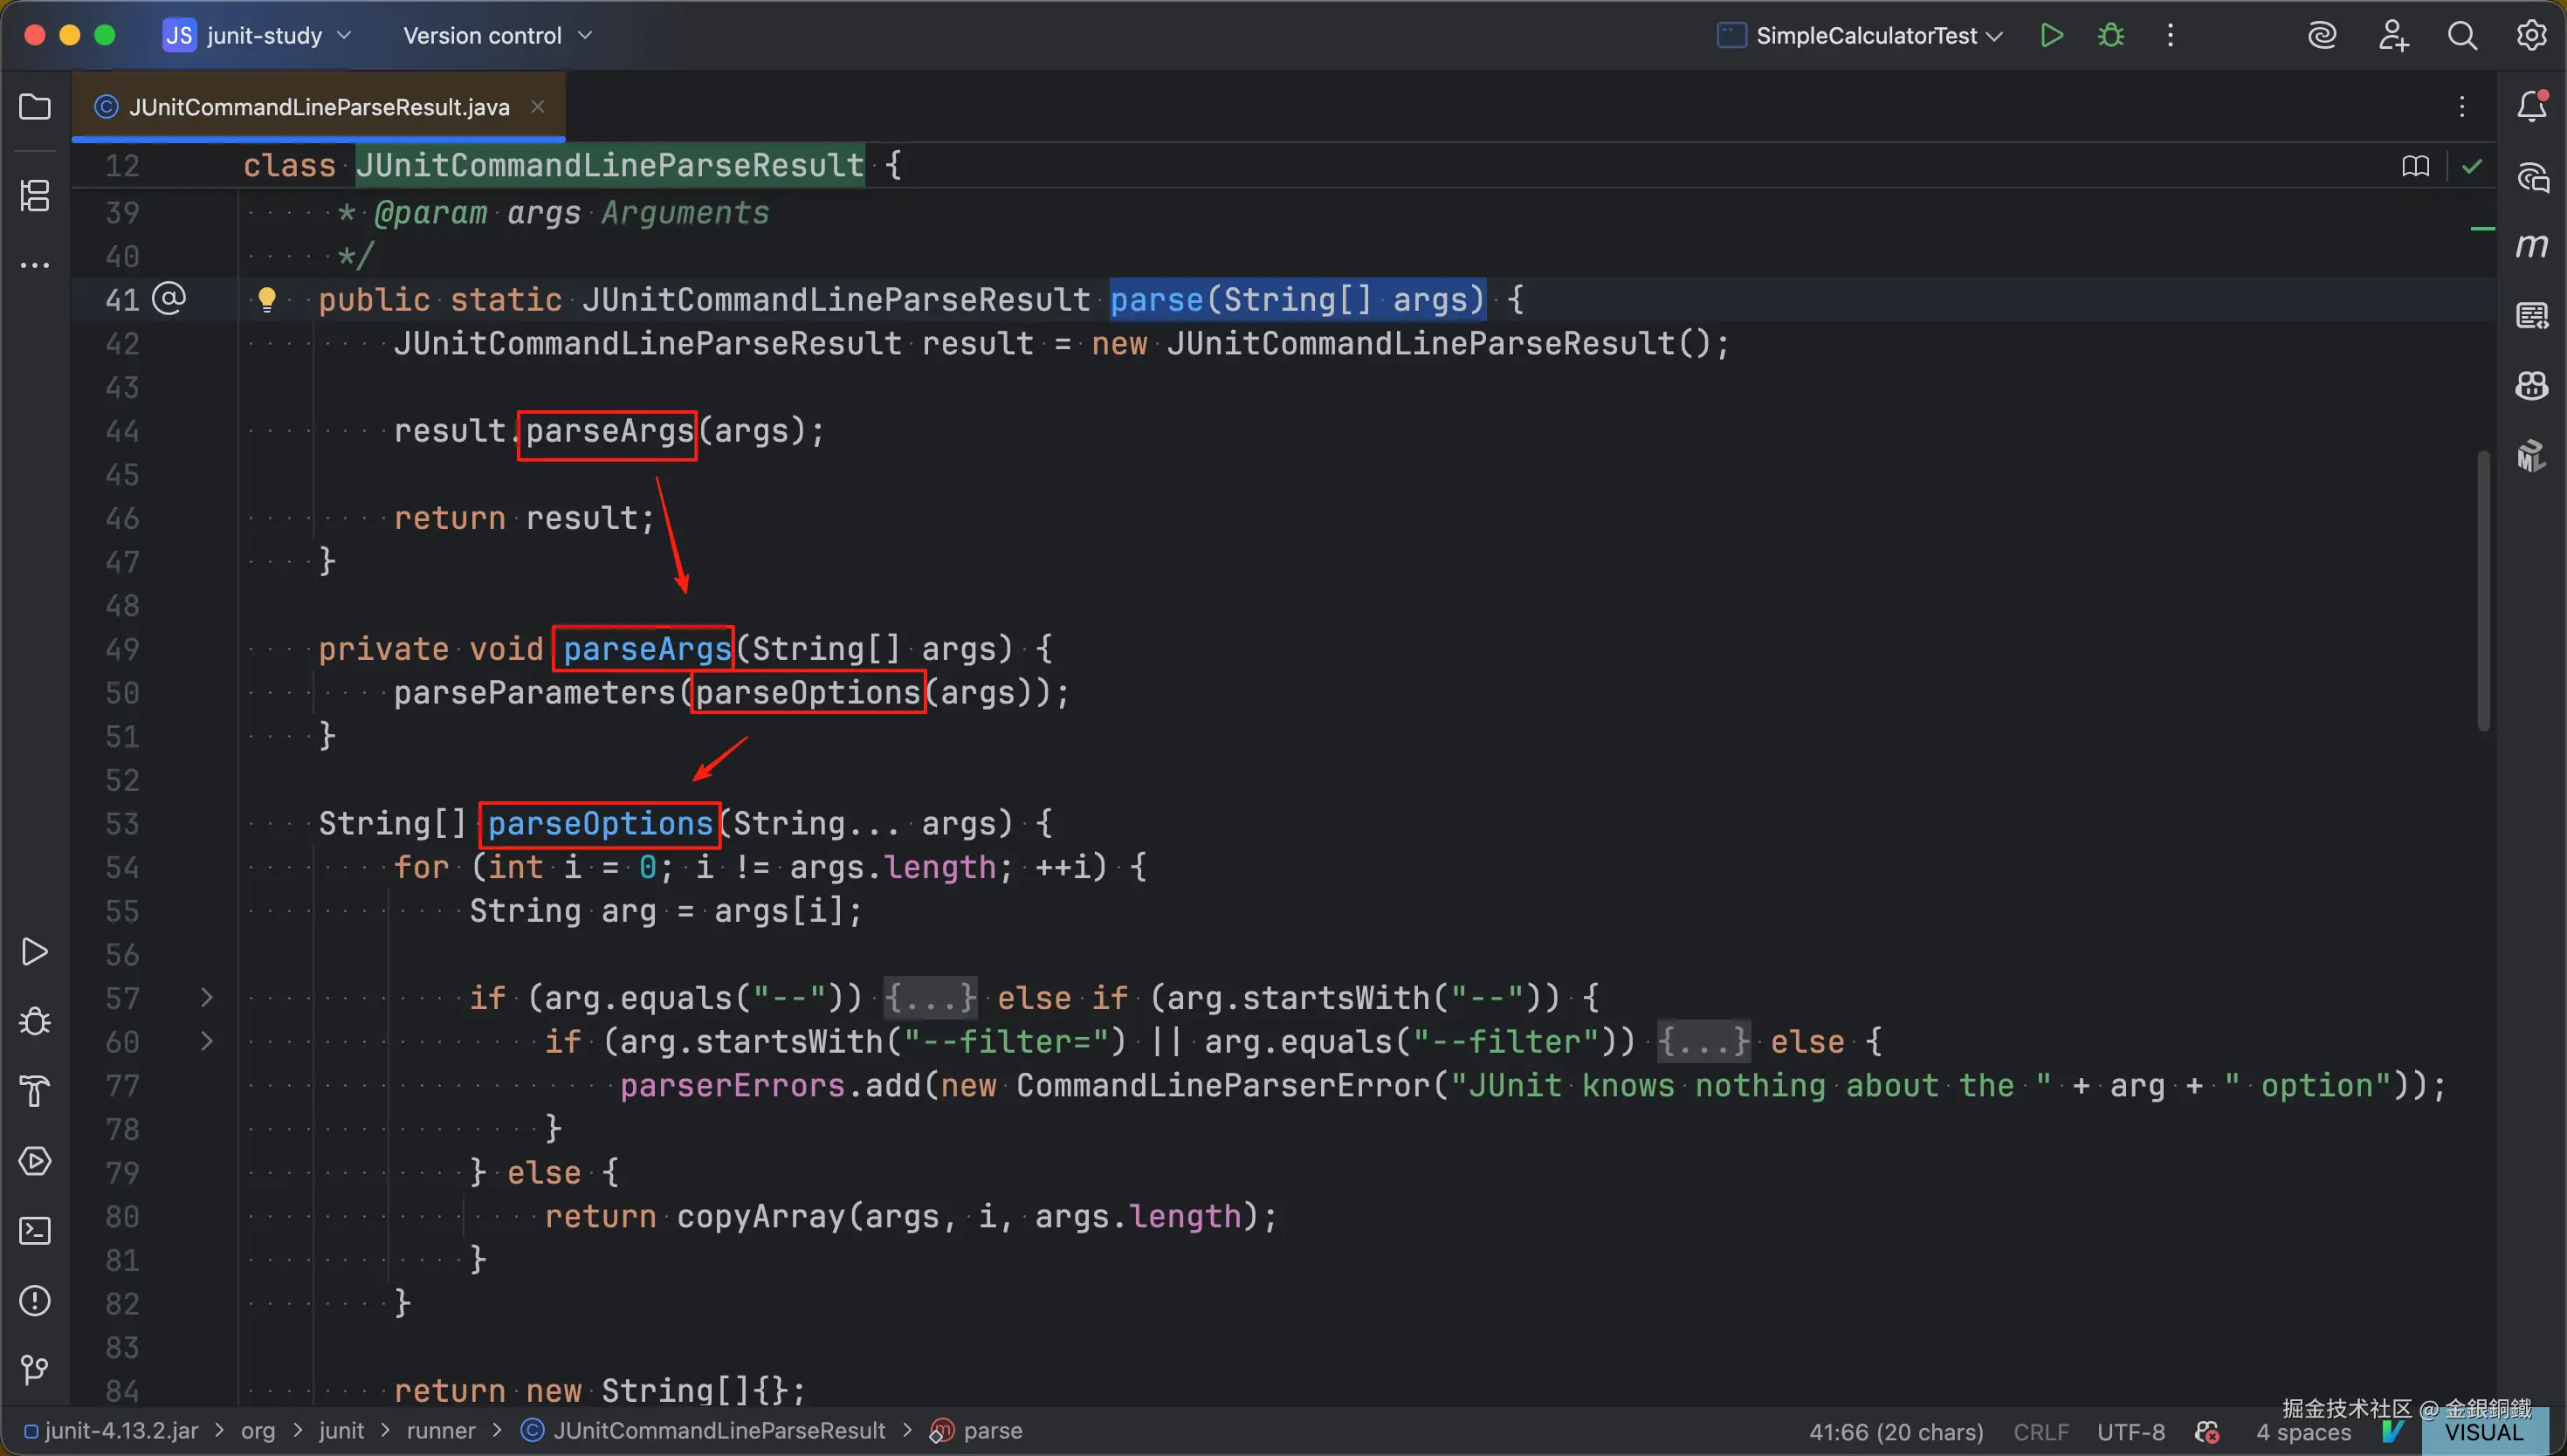
Task: Open the Notifications bell panel
Action: tap(2531, 107)
